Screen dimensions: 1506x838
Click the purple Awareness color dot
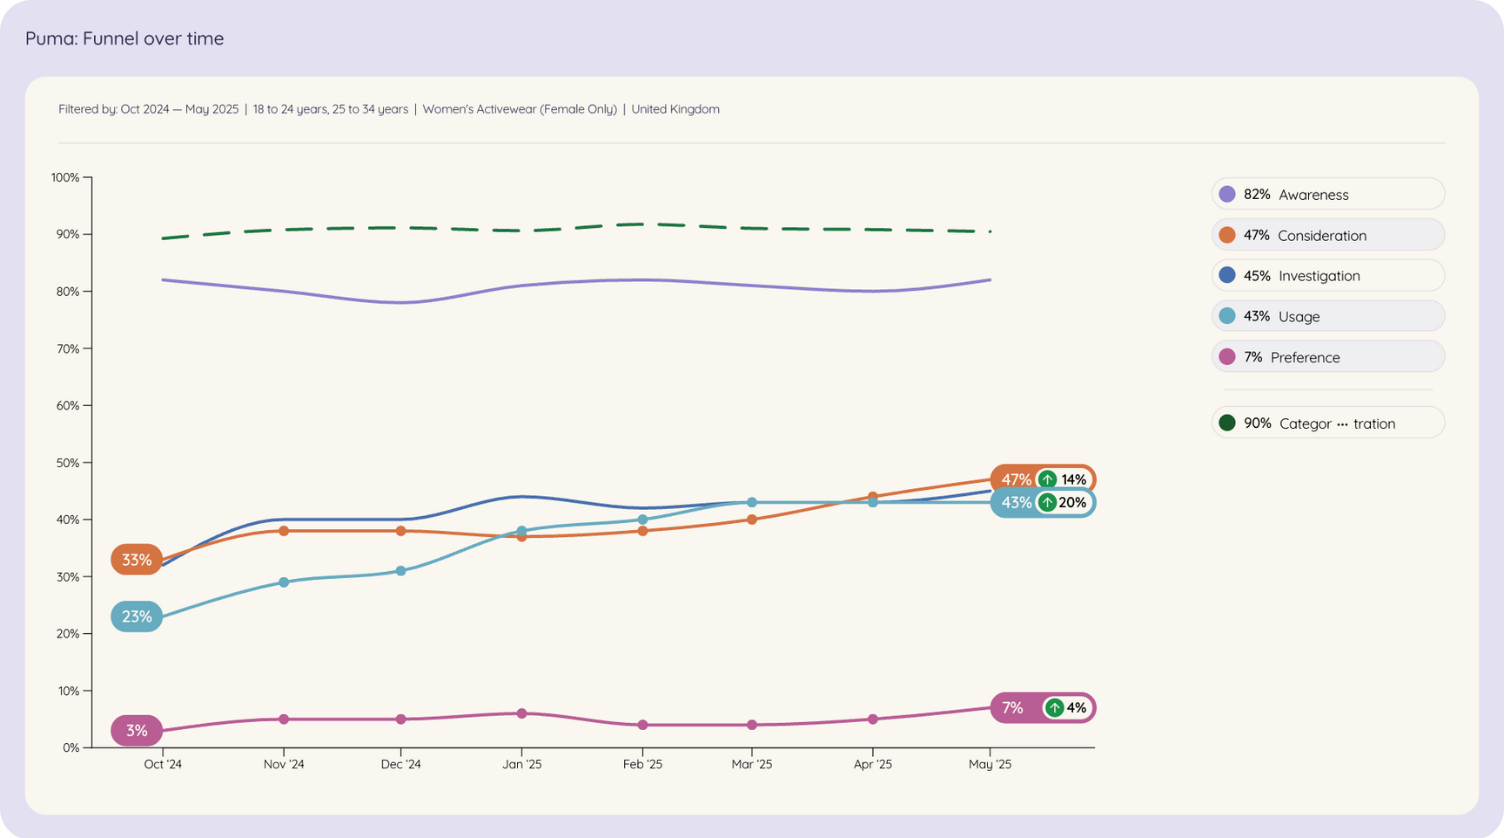1227,194
